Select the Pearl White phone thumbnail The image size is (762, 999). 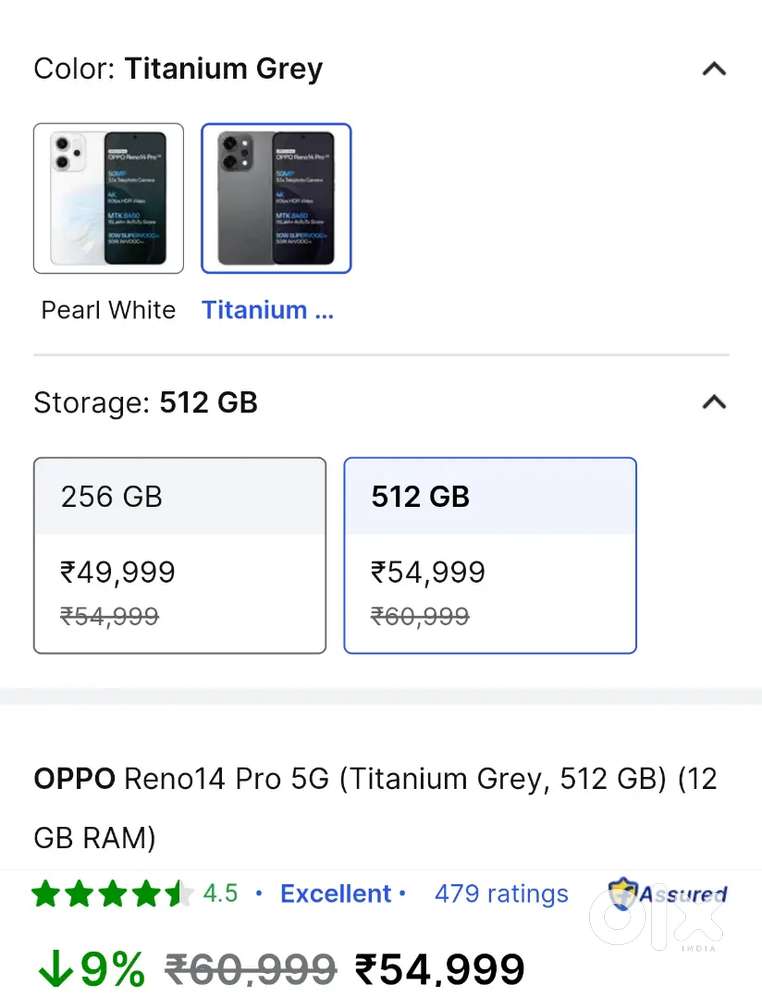click(108, 198)
